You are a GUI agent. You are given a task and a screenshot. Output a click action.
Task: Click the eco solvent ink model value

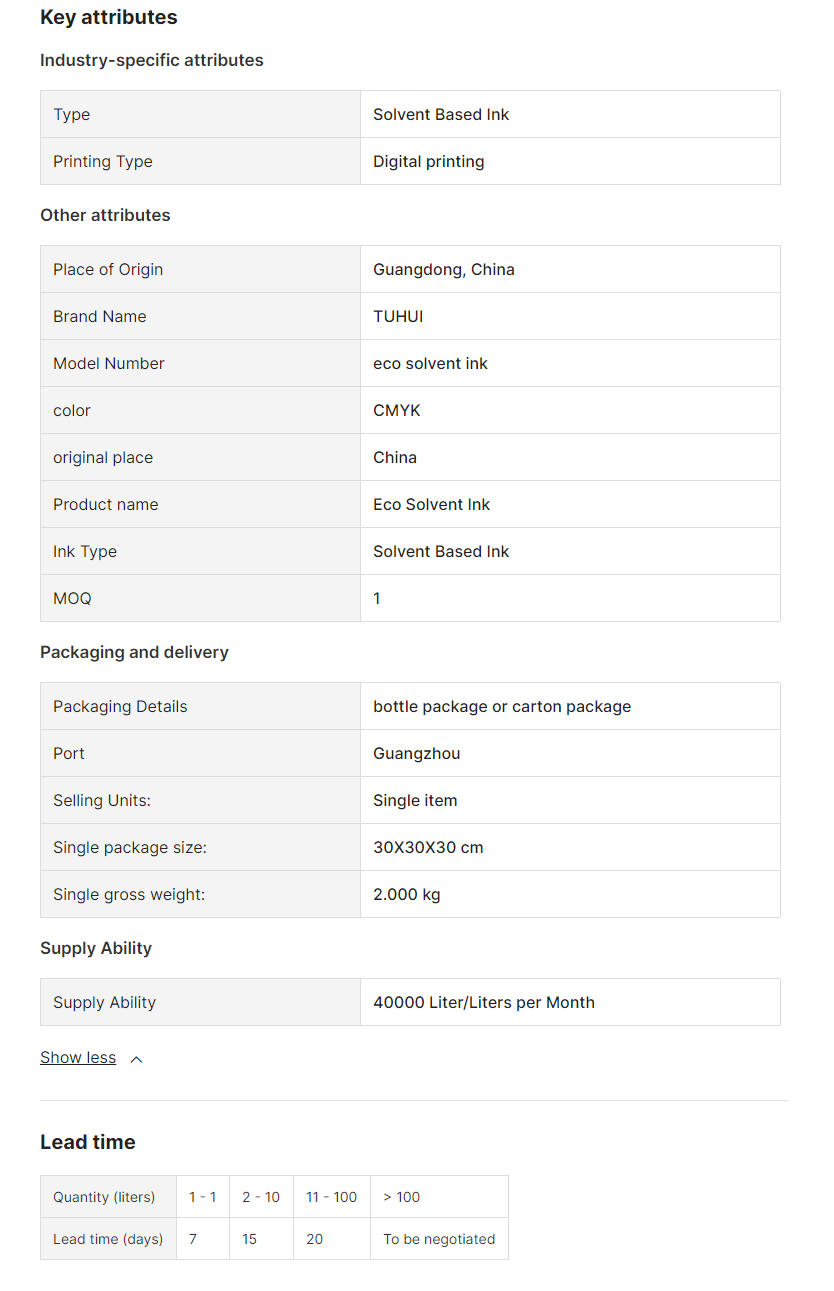point(430,364)
